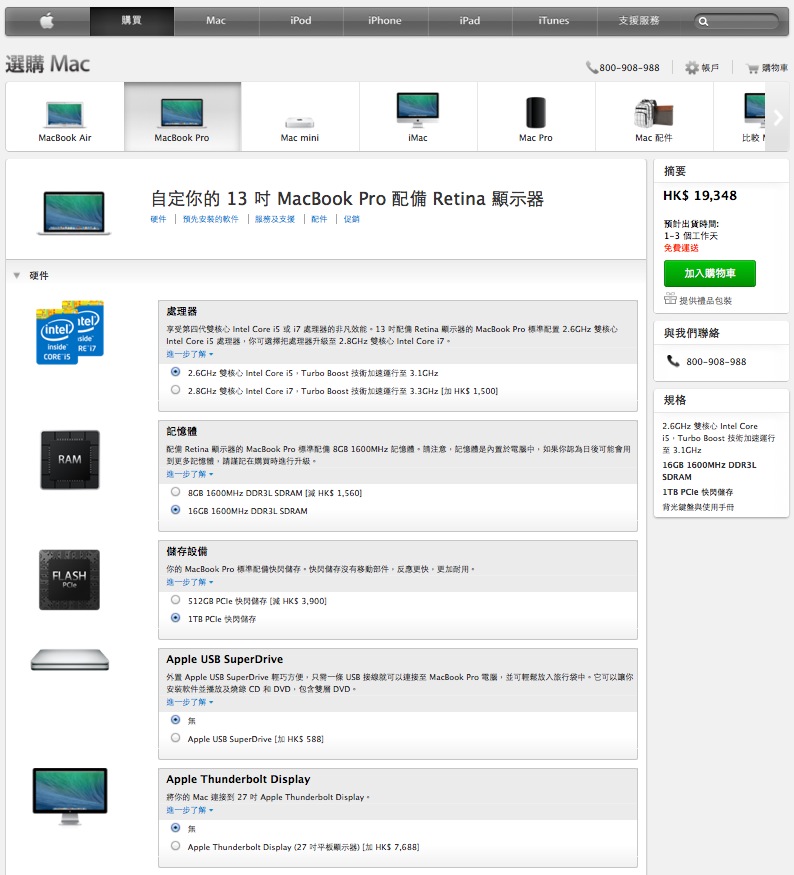Screen dimensions: 794x875
Task: Open the 支援服務 navigation tab
Action: (x=639, y=21)
